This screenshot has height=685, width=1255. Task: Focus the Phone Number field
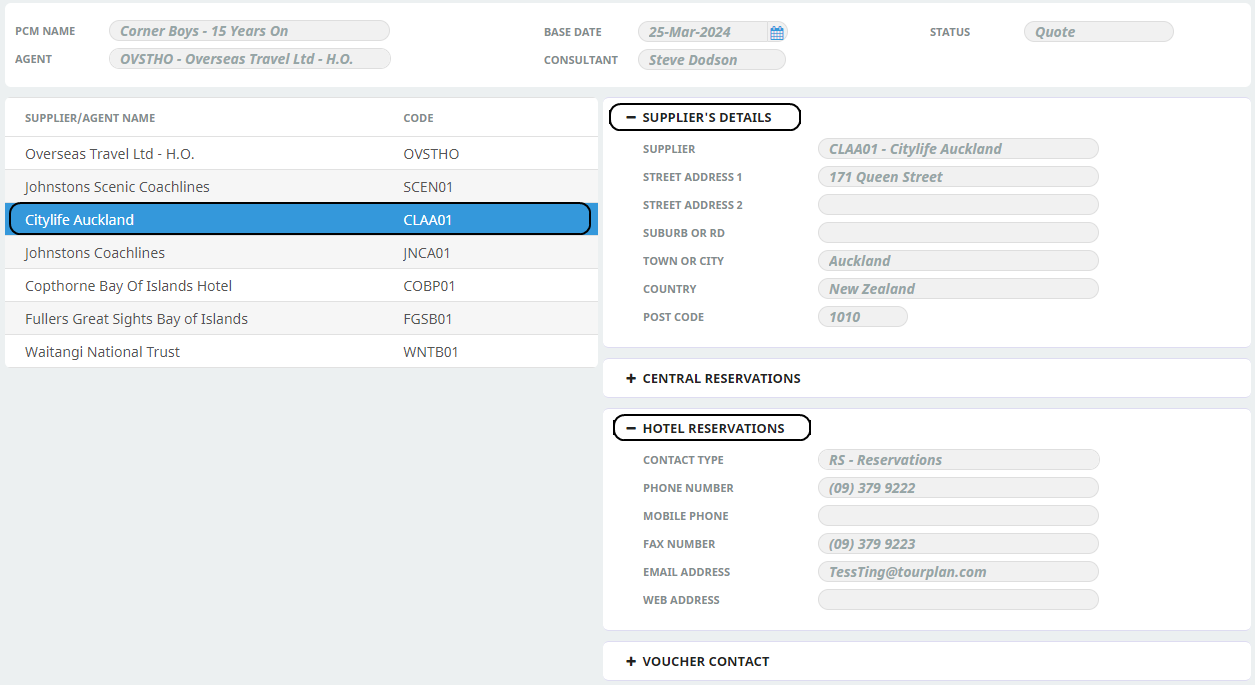[957, 488]
